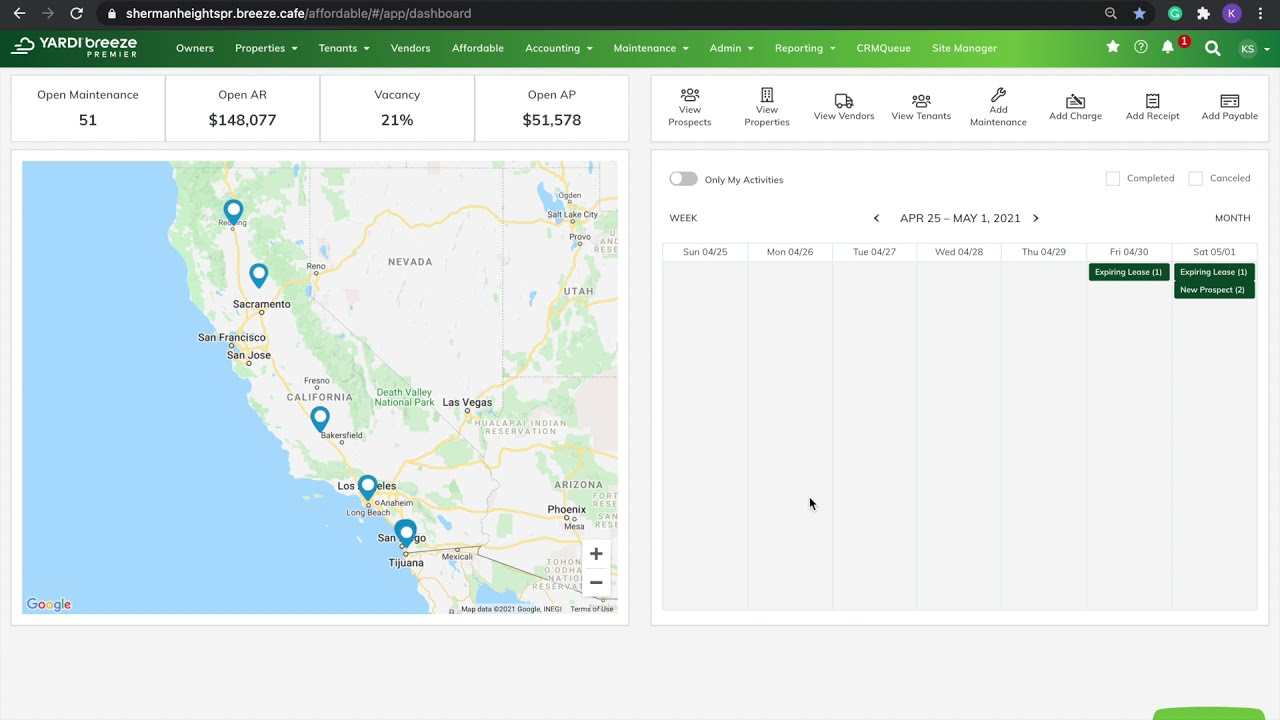Open the Add Payable icon

click(1230, 101)
